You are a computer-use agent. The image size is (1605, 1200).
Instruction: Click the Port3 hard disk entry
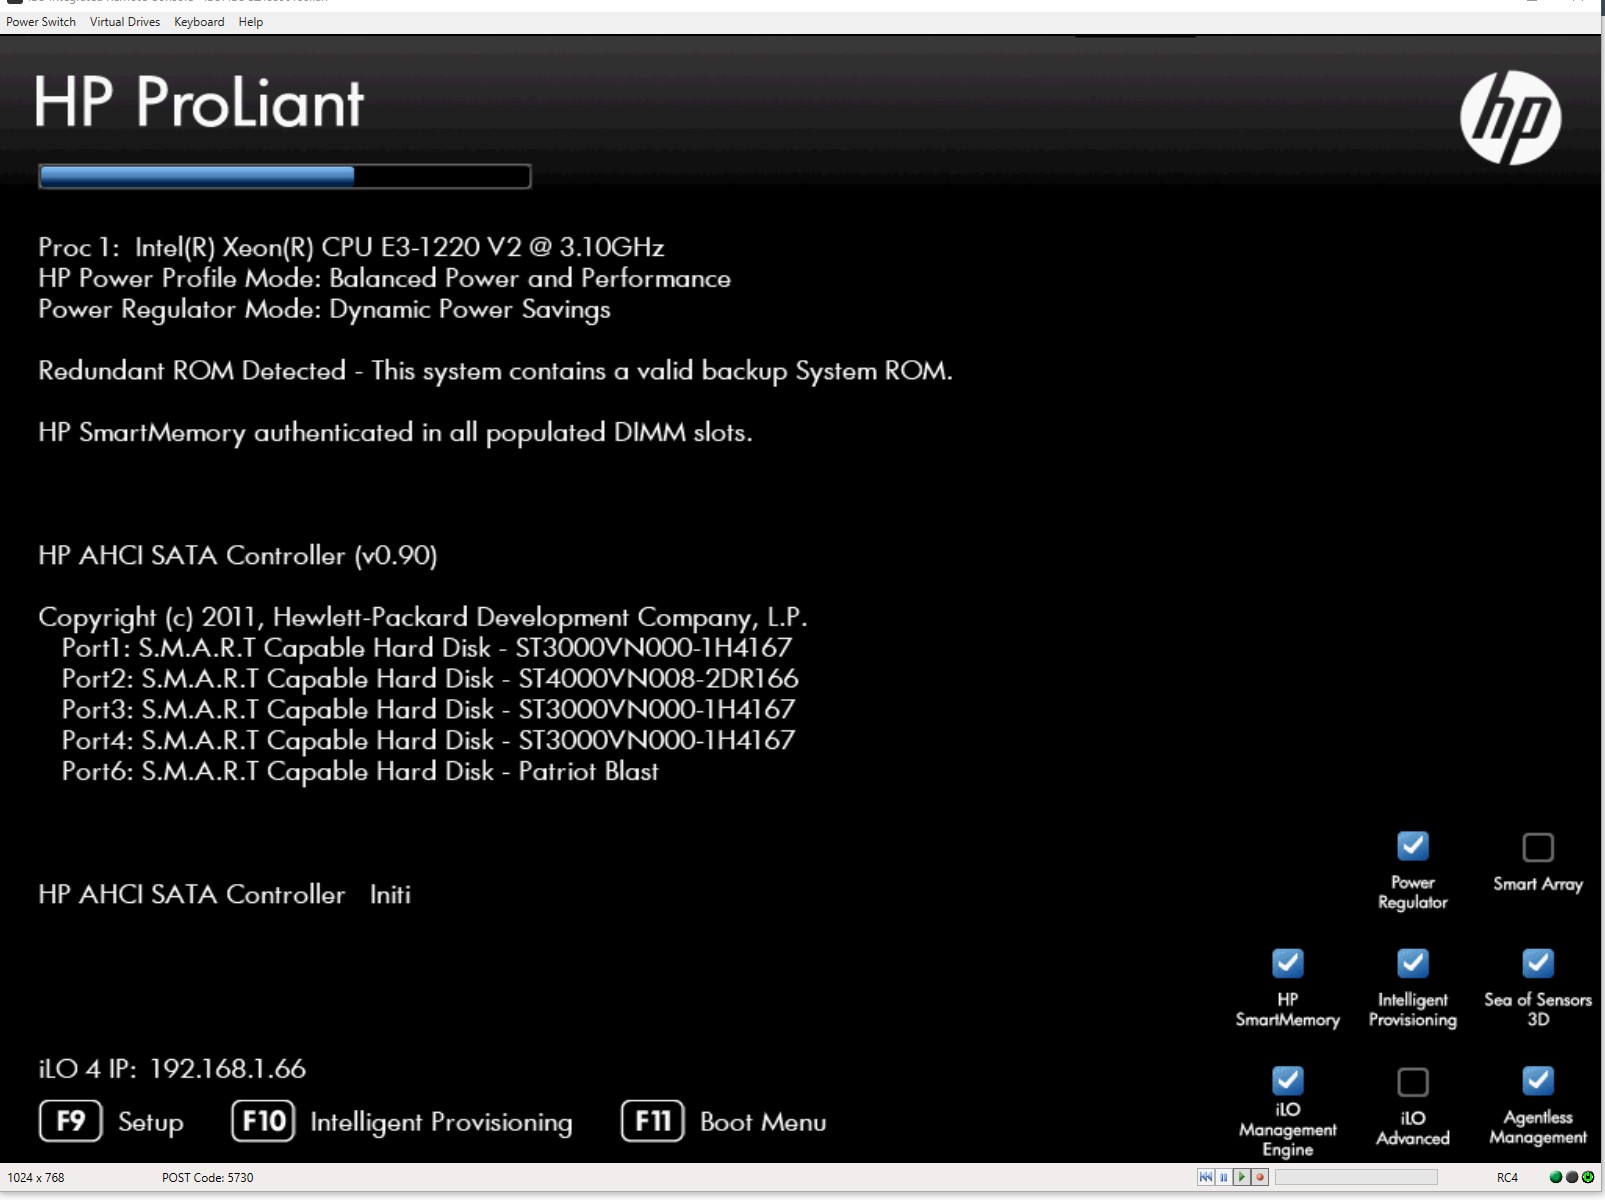tap(429, 710)
